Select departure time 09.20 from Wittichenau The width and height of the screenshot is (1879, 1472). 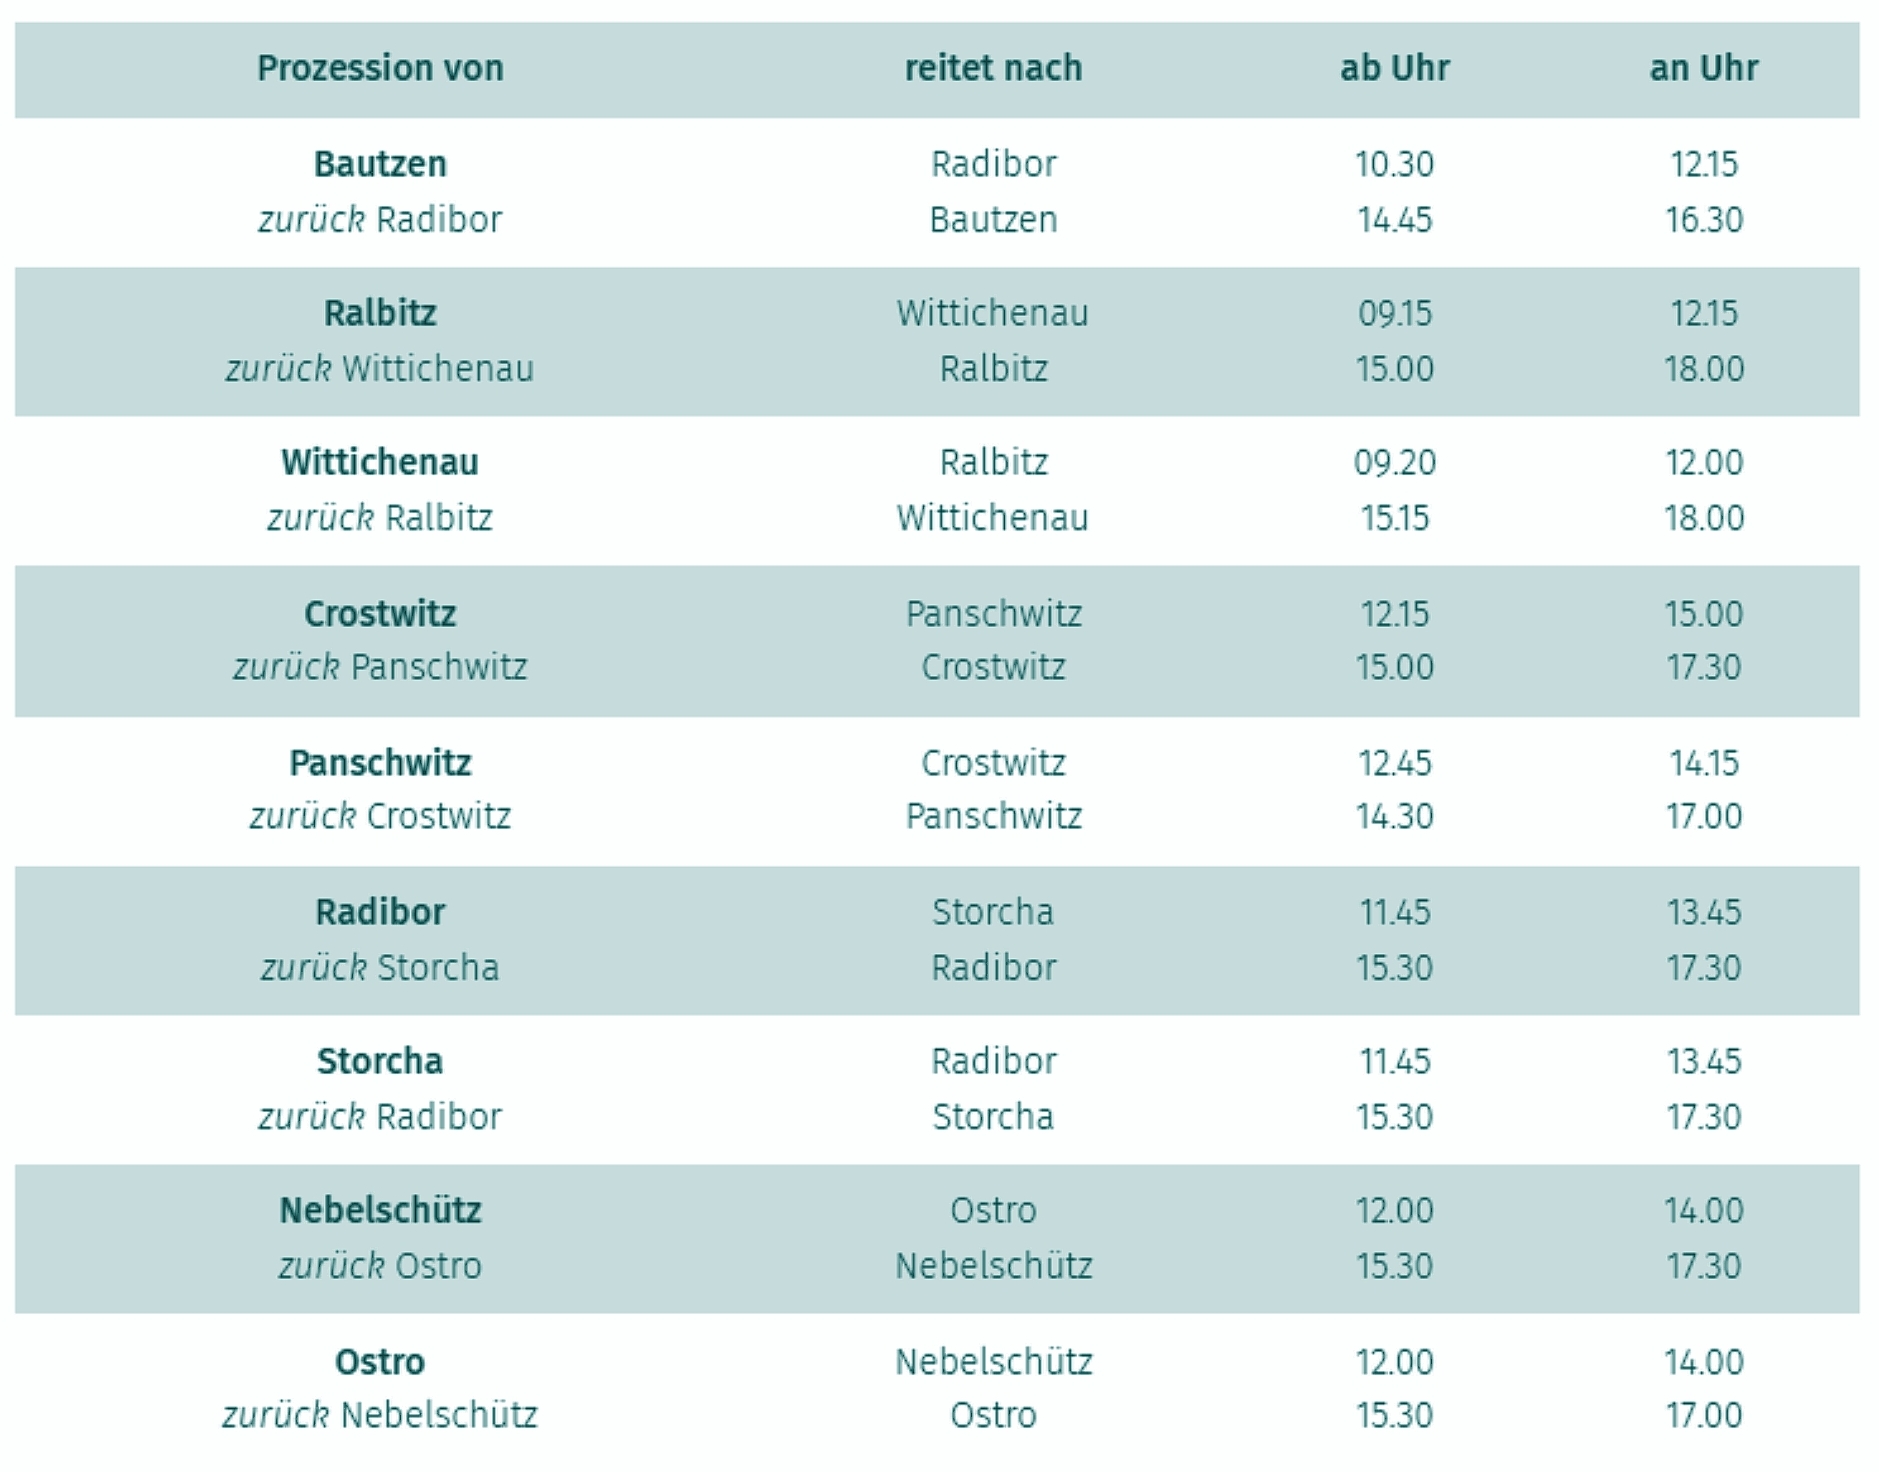[1394, 462]
